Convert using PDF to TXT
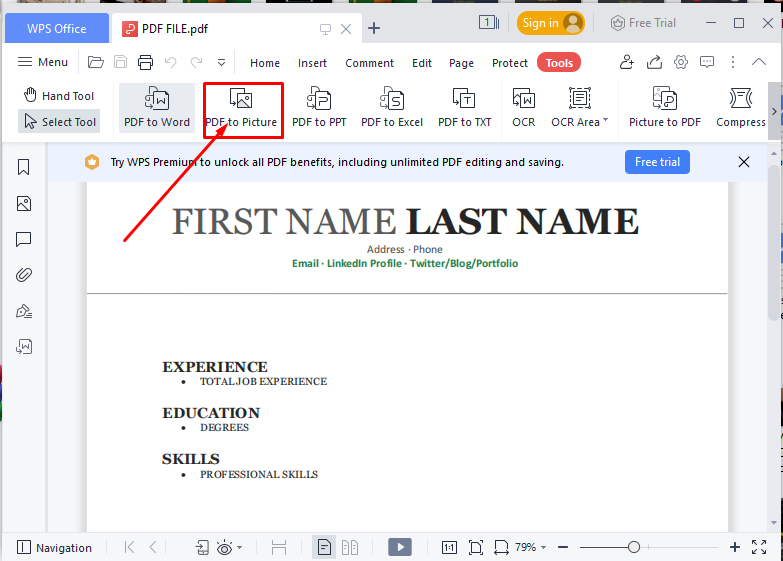 (x=464, y=107)
